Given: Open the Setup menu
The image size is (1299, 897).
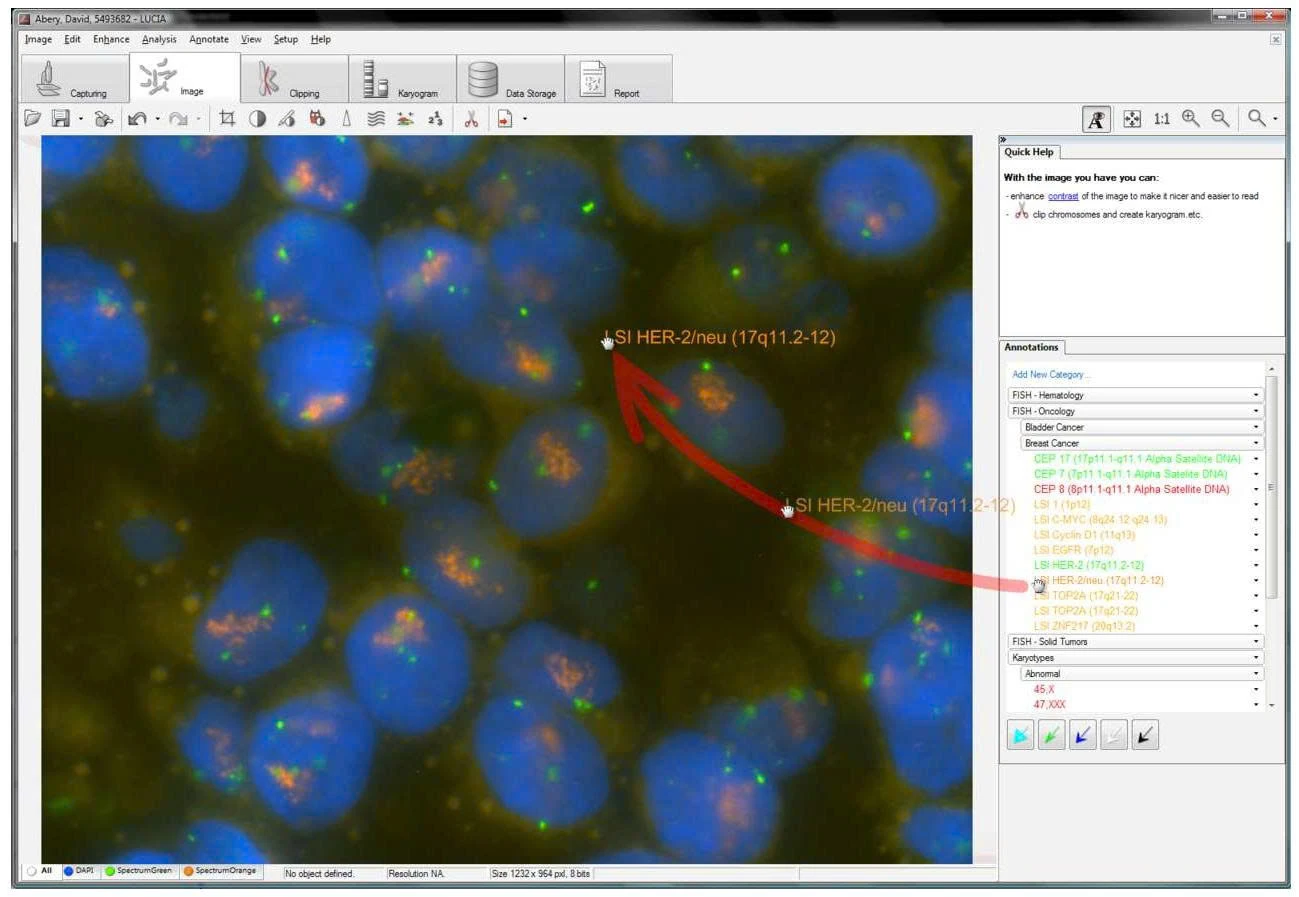Looking at the screenshot, I should [x=286, y=39].
